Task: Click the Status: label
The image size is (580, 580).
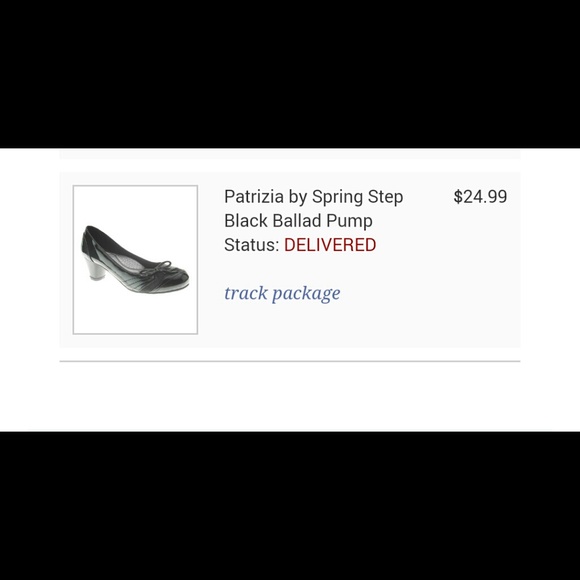Action: pyautogui.click(x=252, y=245)
